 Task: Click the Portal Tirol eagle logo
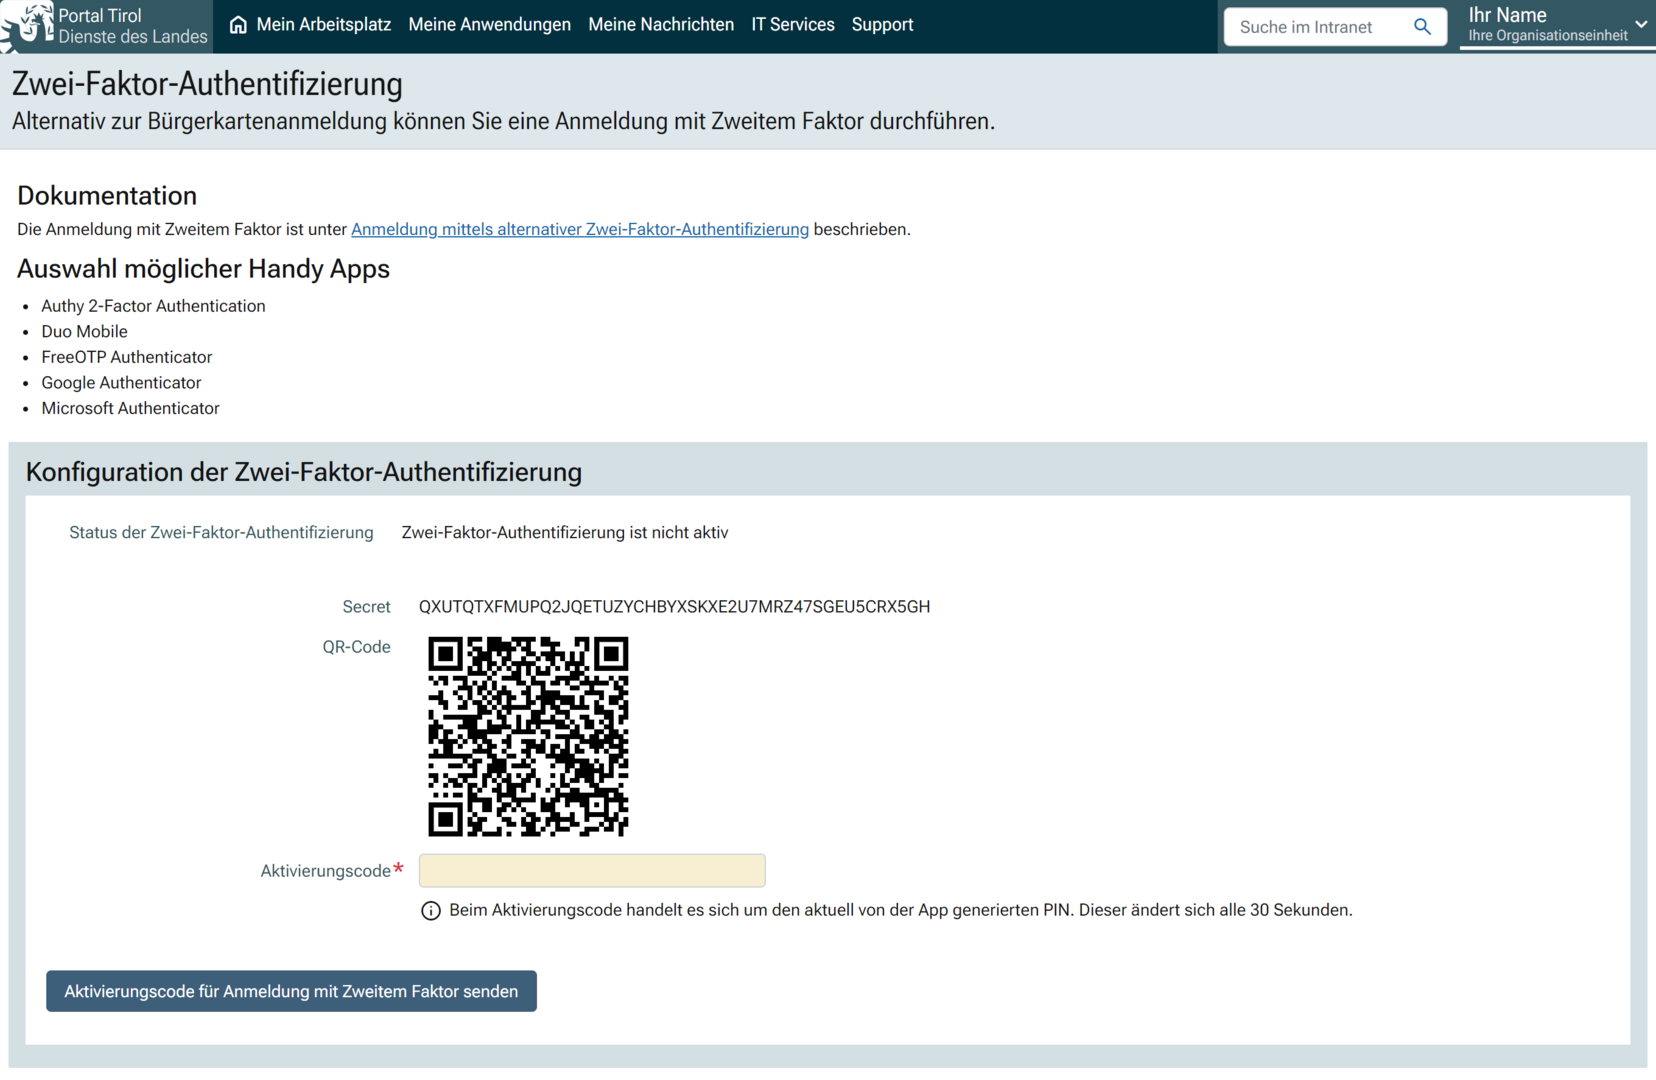tap(28, 25)
